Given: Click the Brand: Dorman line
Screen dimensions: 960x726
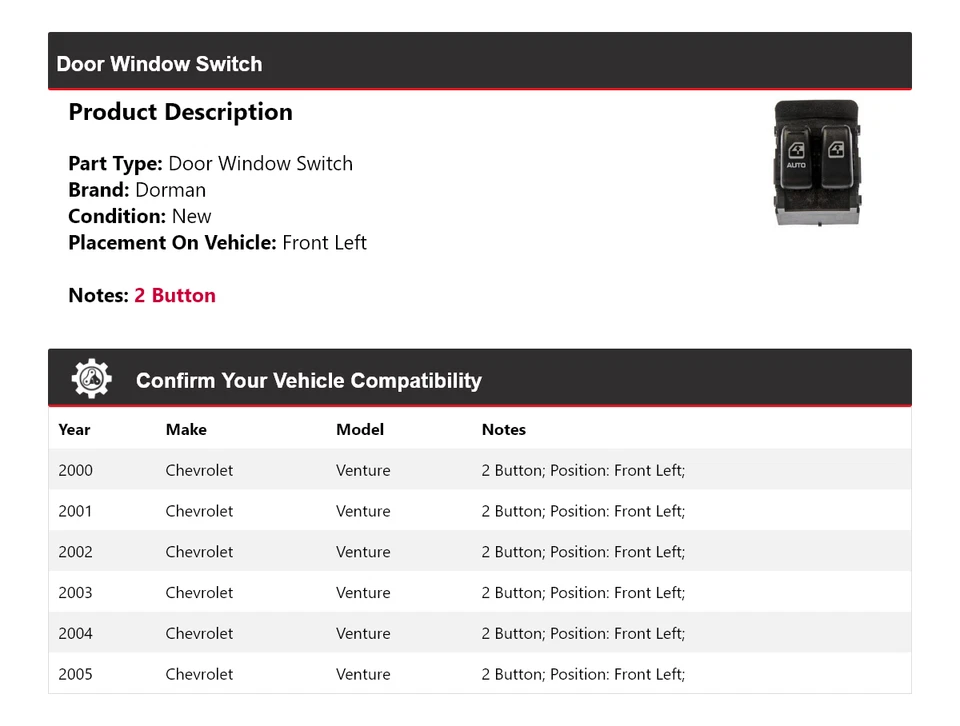Looking at the screenshot, I should 137,190.
